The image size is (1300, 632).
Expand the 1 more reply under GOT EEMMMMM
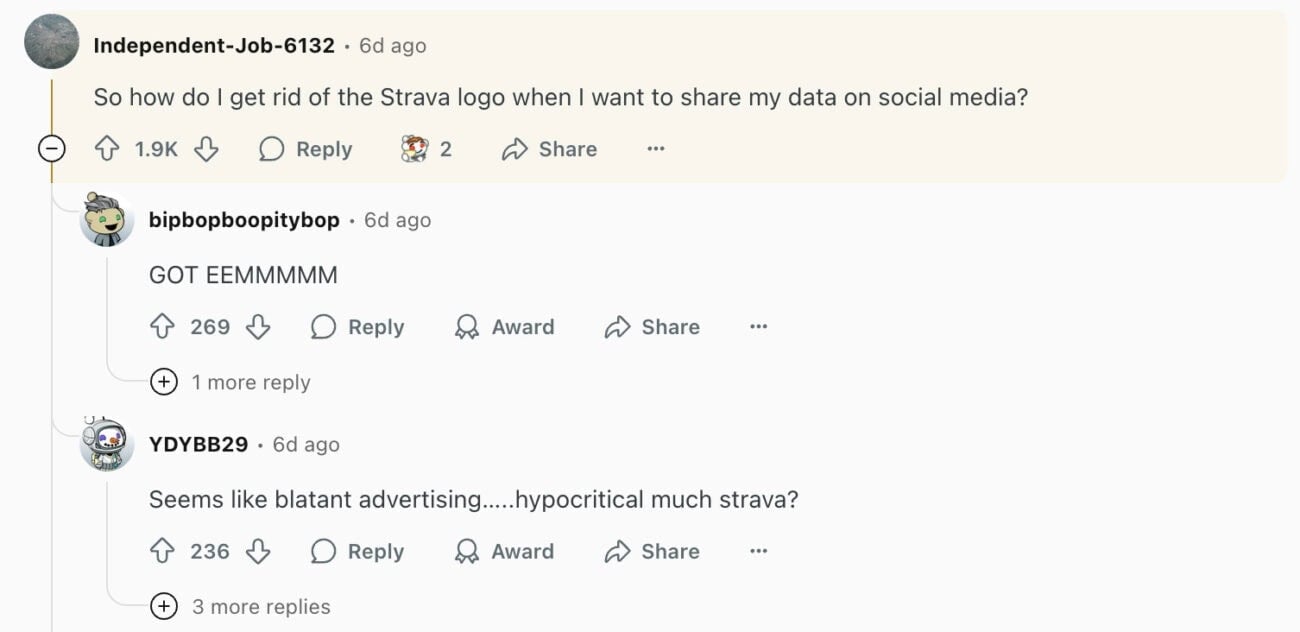[233, 382]
